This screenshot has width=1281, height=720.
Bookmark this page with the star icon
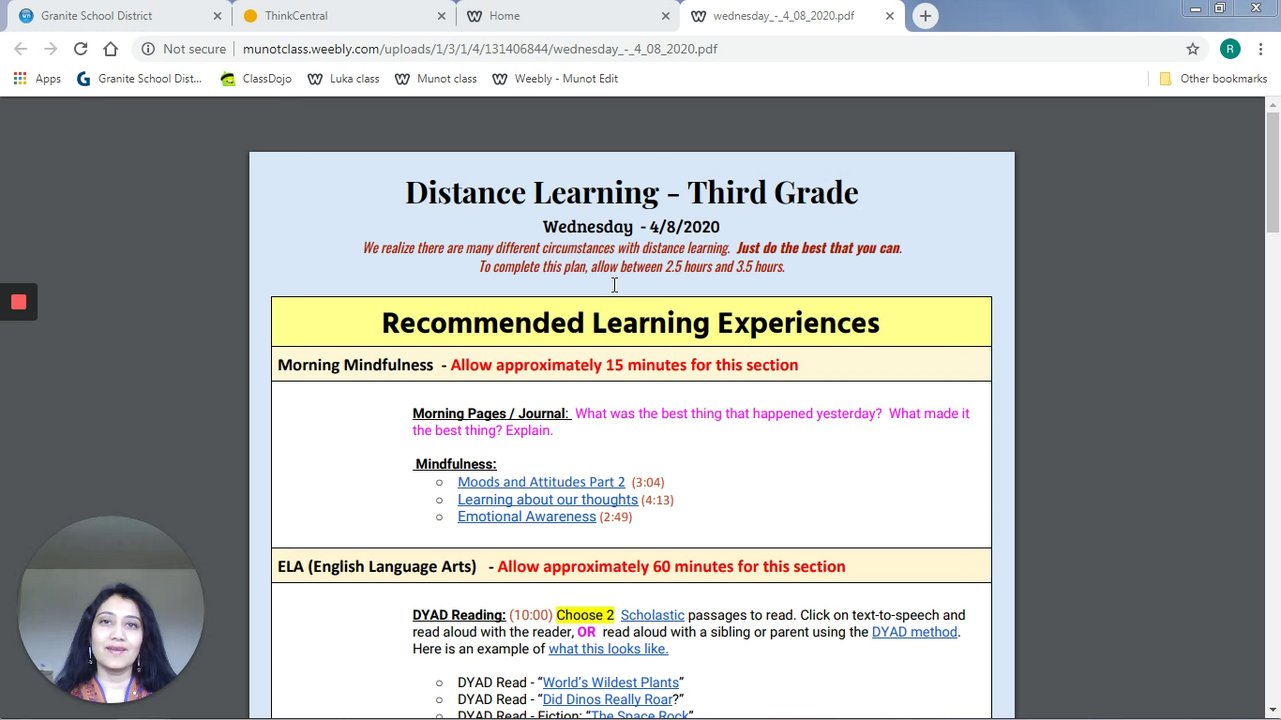(x=1193, y=48)
